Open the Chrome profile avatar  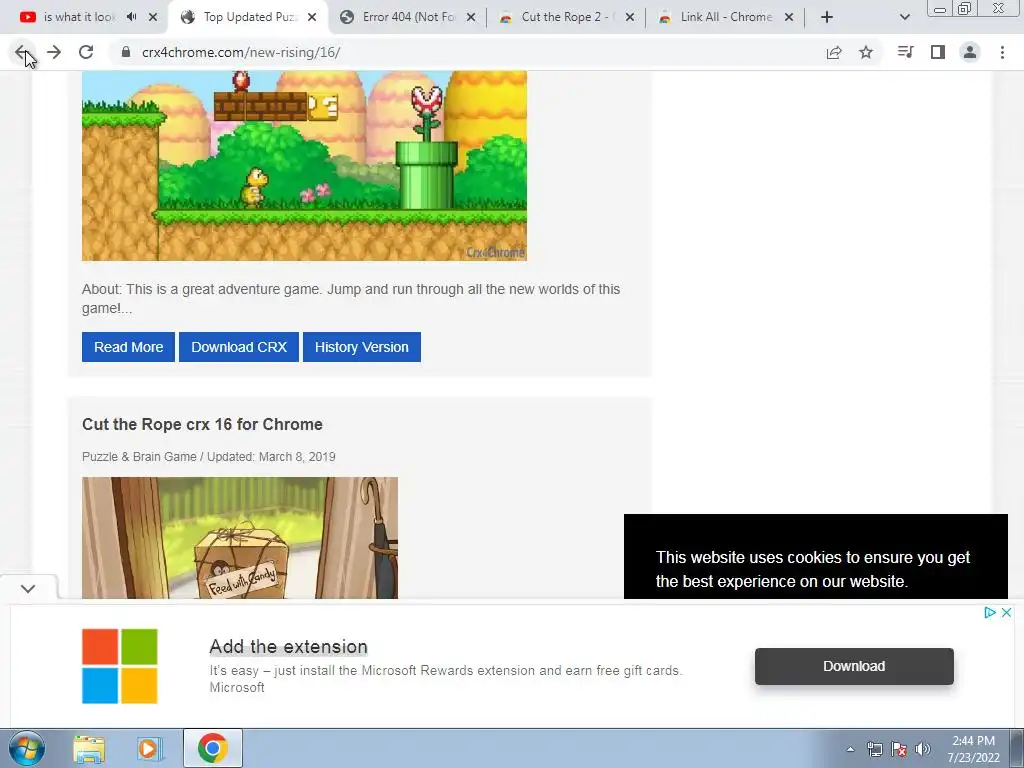pyautogui.click(x=970, y=52)
